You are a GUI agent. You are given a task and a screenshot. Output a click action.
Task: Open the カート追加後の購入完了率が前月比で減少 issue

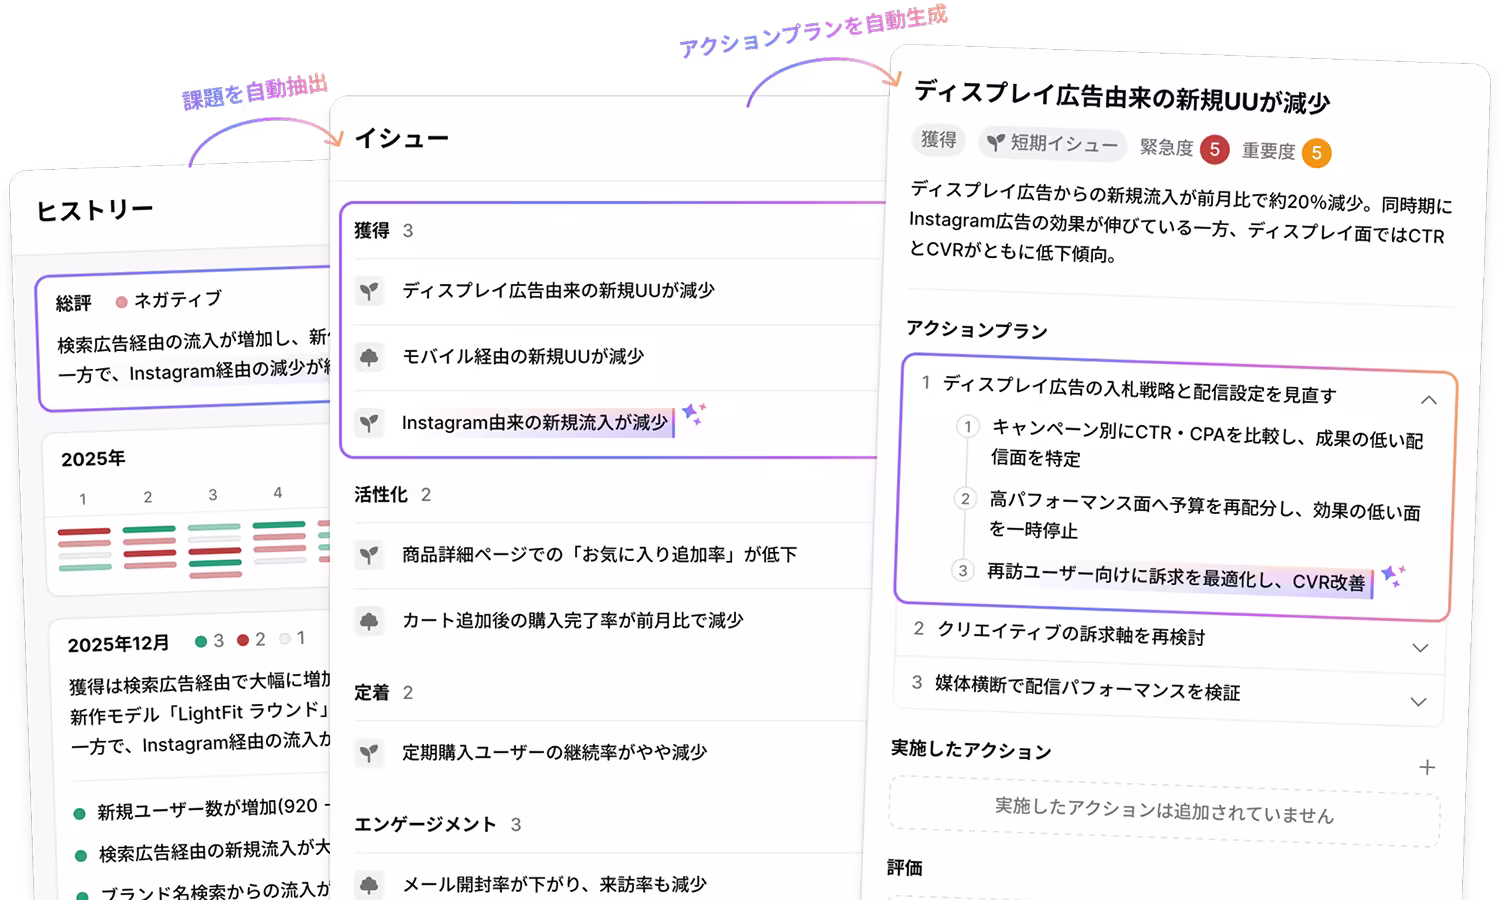point(572,621)
